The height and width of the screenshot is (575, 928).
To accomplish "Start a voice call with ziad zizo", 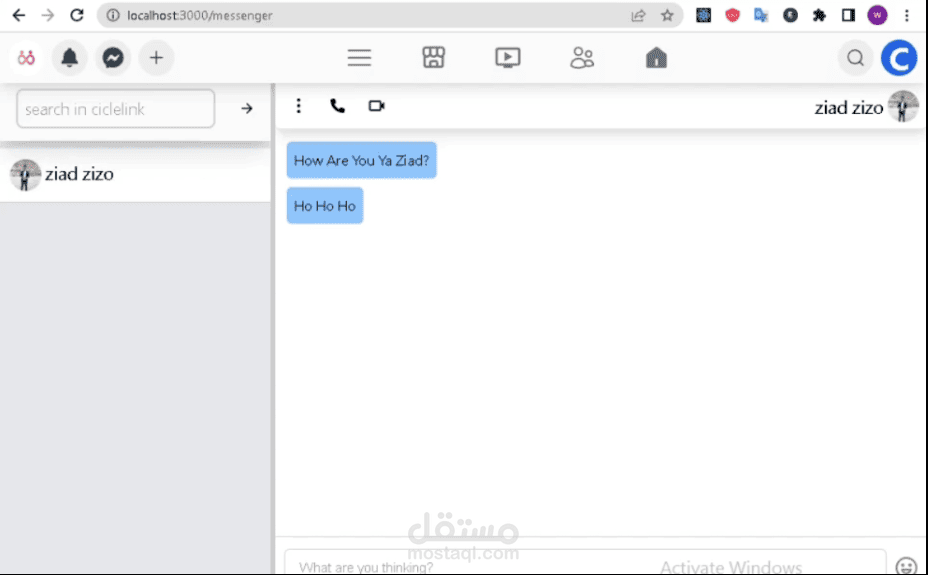I will point(337,106).
